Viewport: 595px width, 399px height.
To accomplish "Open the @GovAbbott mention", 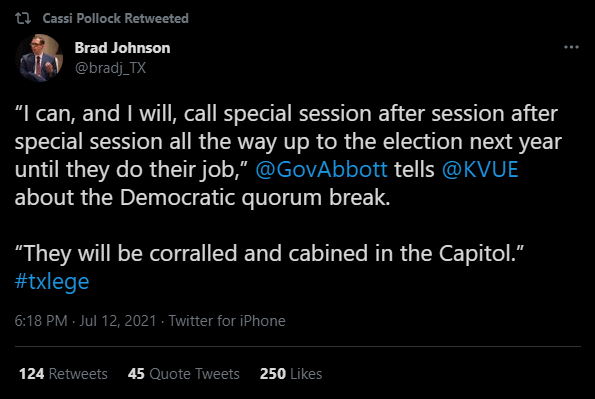I will coord(321,169).
